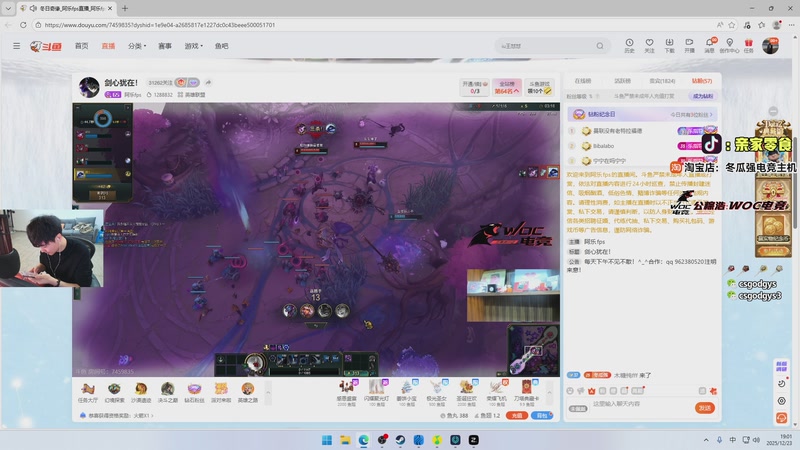Viewport: 800px width, 450px height.
Task: Click the 发送 send chat button
Action: (705, 408)
